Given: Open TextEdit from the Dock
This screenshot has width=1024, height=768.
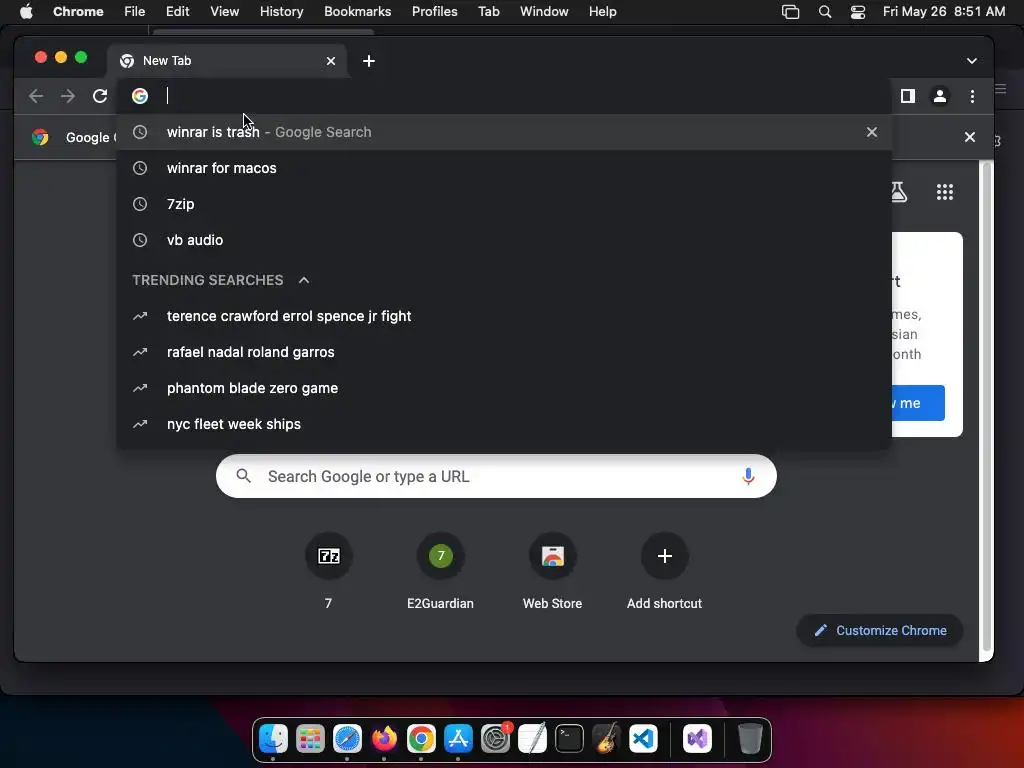Looking at the screenshot, I should click(532, 739).
